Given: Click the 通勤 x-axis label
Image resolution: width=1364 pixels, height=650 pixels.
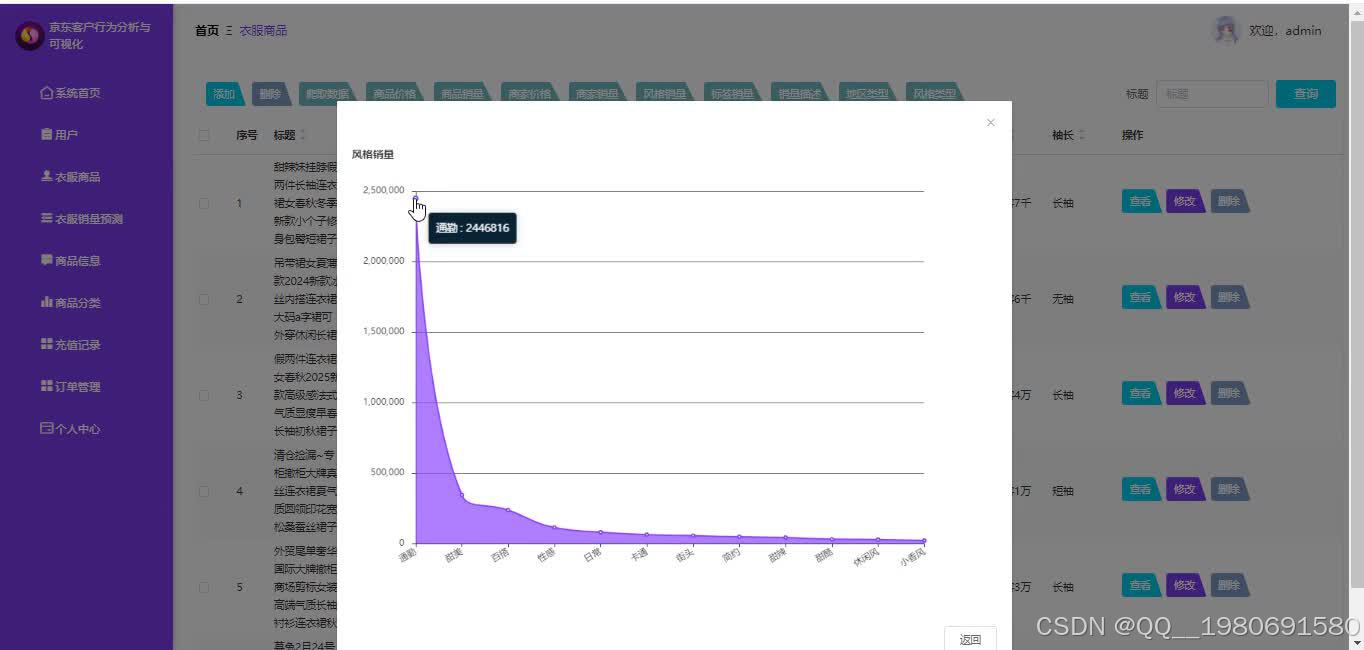Looking at the screenshot, I should point(408,554).
